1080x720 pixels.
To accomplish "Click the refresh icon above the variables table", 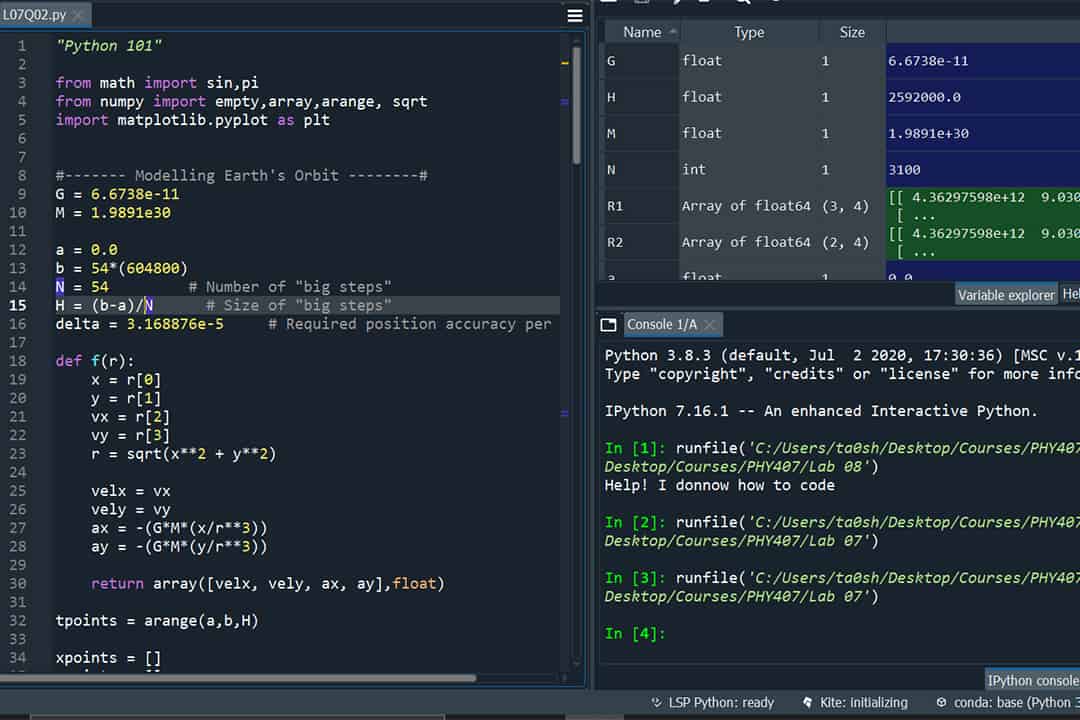I will 776,4.
